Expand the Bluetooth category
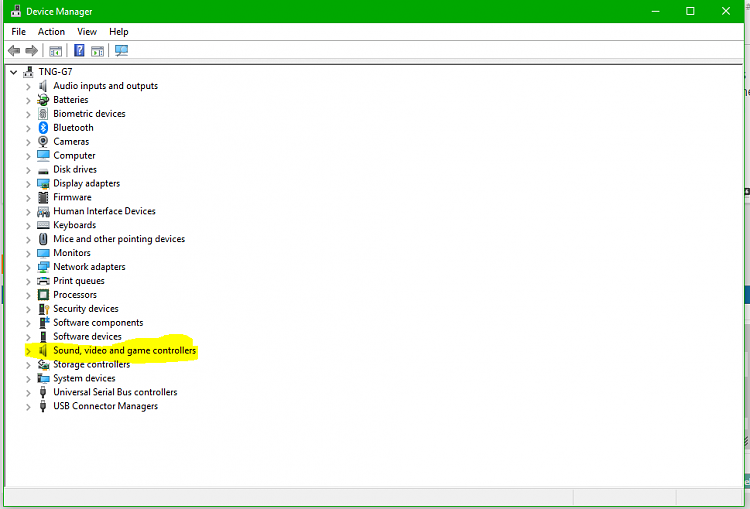 click(28, 128)
